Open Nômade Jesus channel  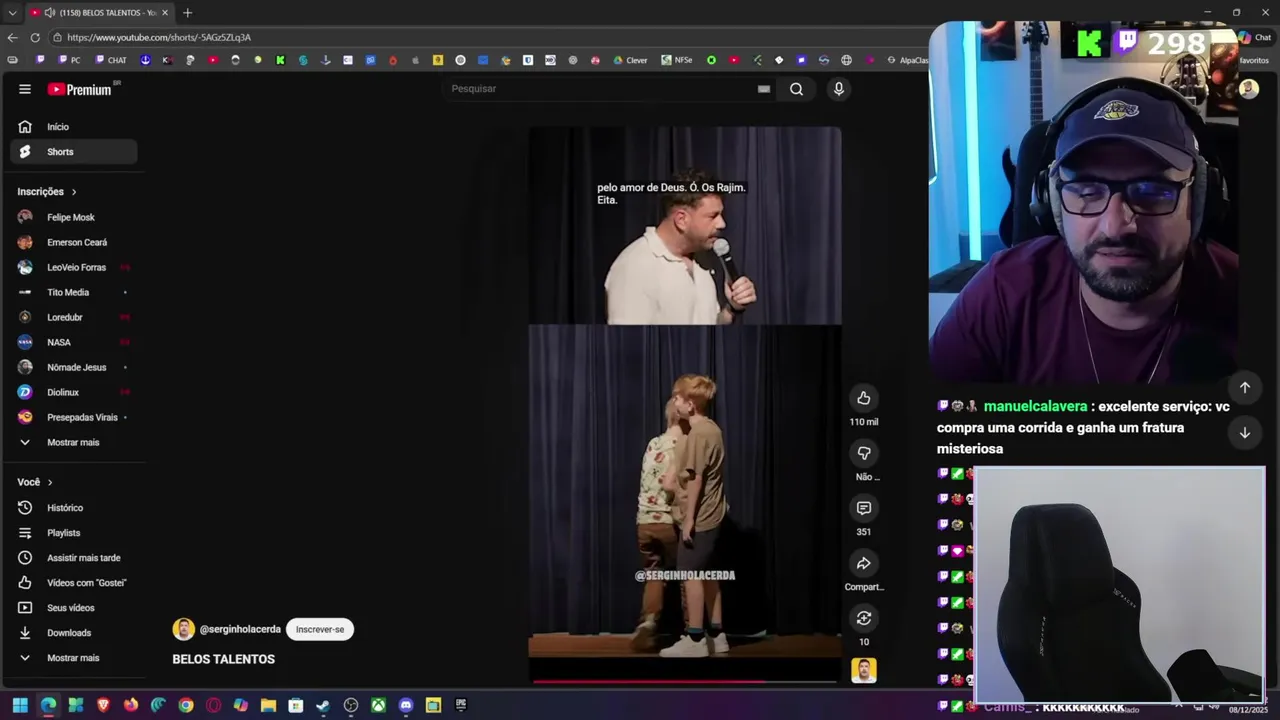coord(74,367)
